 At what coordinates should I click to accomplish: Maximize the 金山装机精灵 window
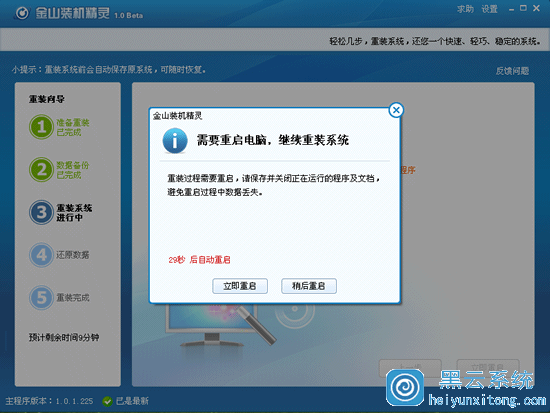pyautogui.click(x=523, y=8)
